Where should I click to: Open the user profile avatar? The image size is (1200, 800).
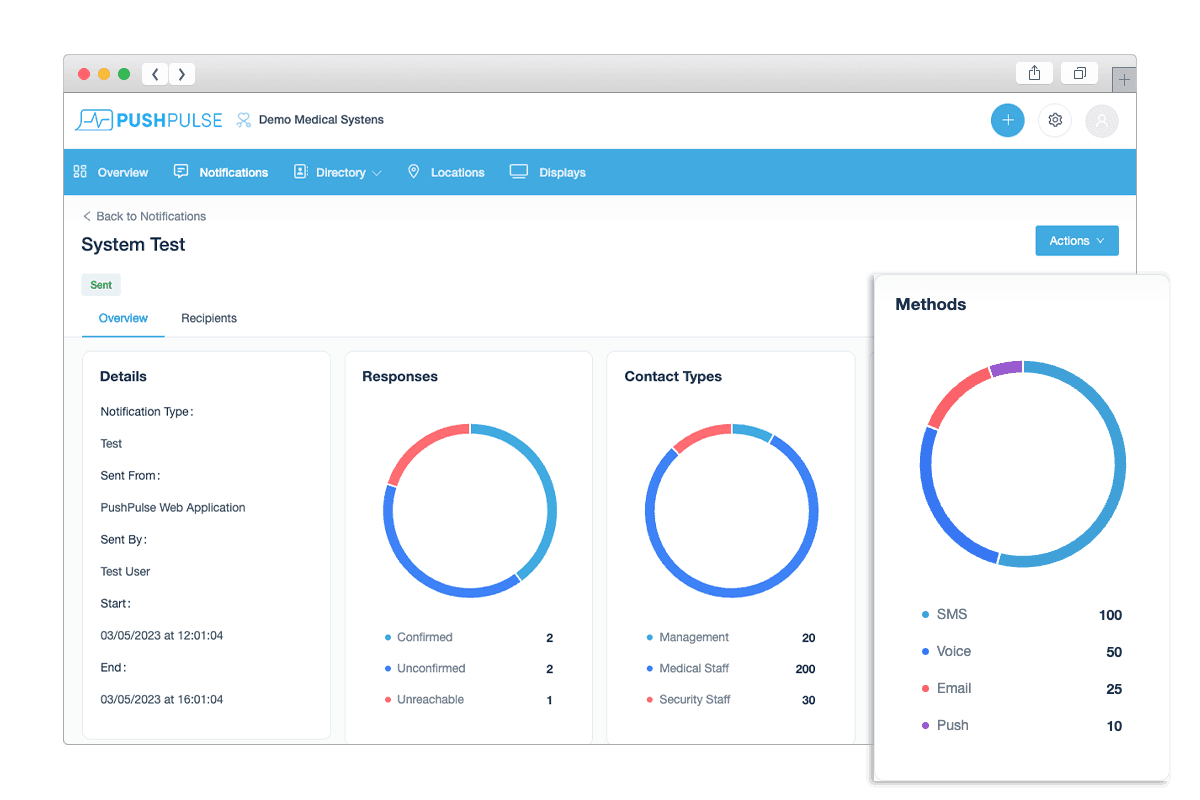tap(1102, 120)
